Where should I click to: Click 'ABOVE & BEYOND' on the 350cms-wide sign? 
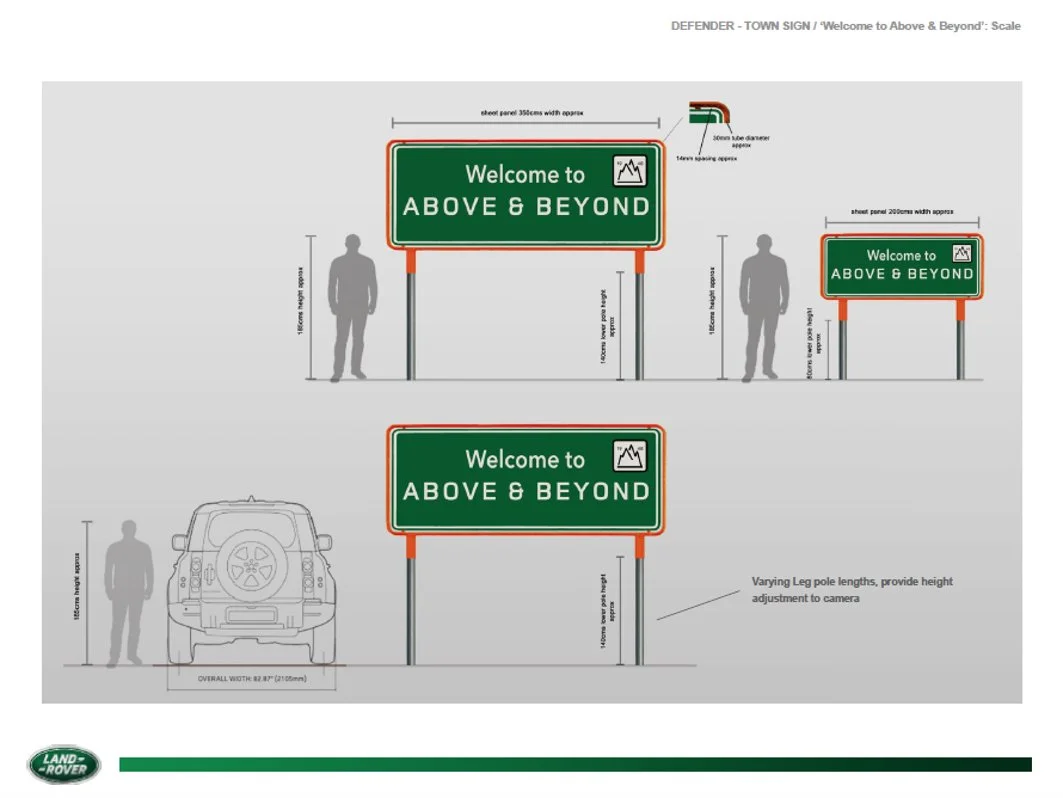pyautogui.click(x=527, y=207)
